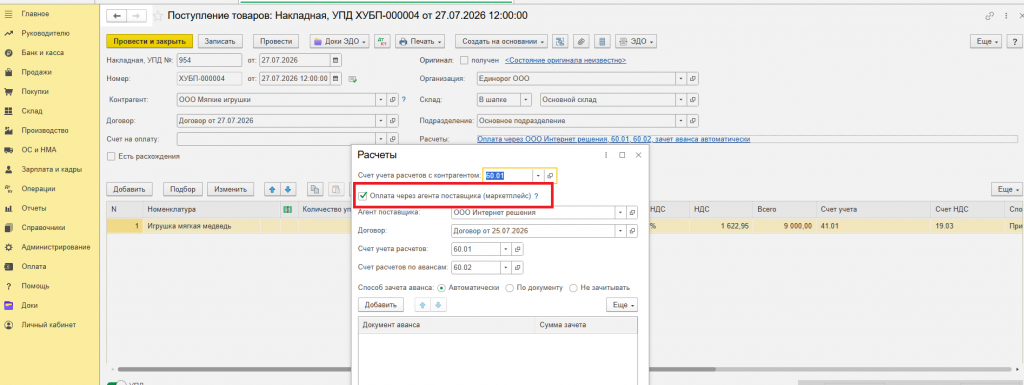Open the Единорог ООО organization card icon
1024x385 pixels.
(693, 79)
